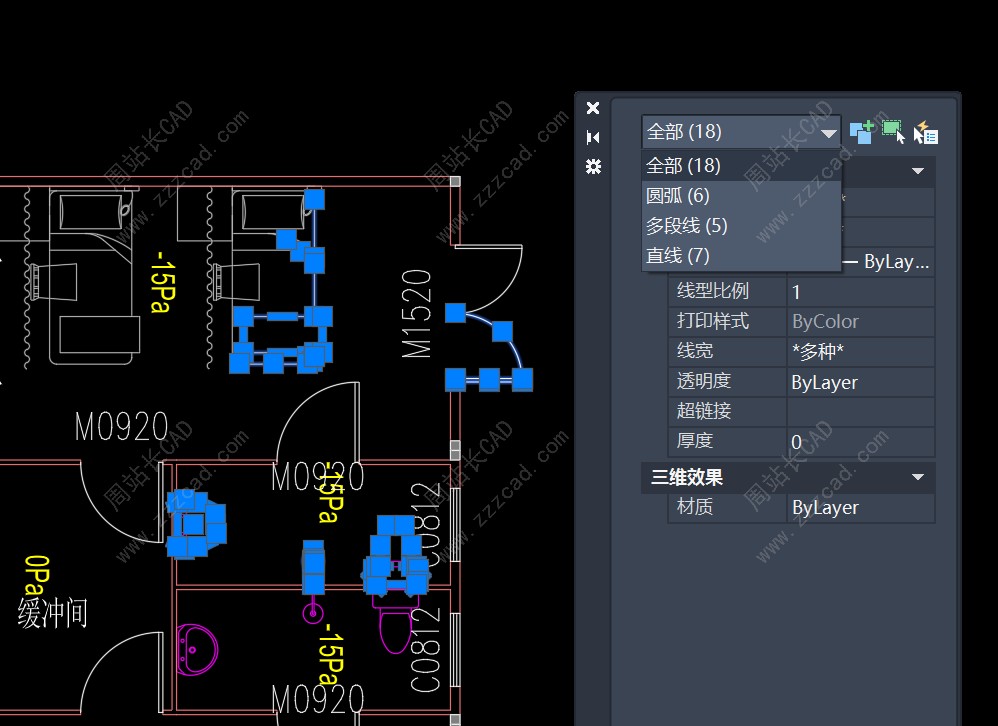Screen dimensions: 998x726
Task: Click the 线型比例 value field
Action: (x=860, y=292)
